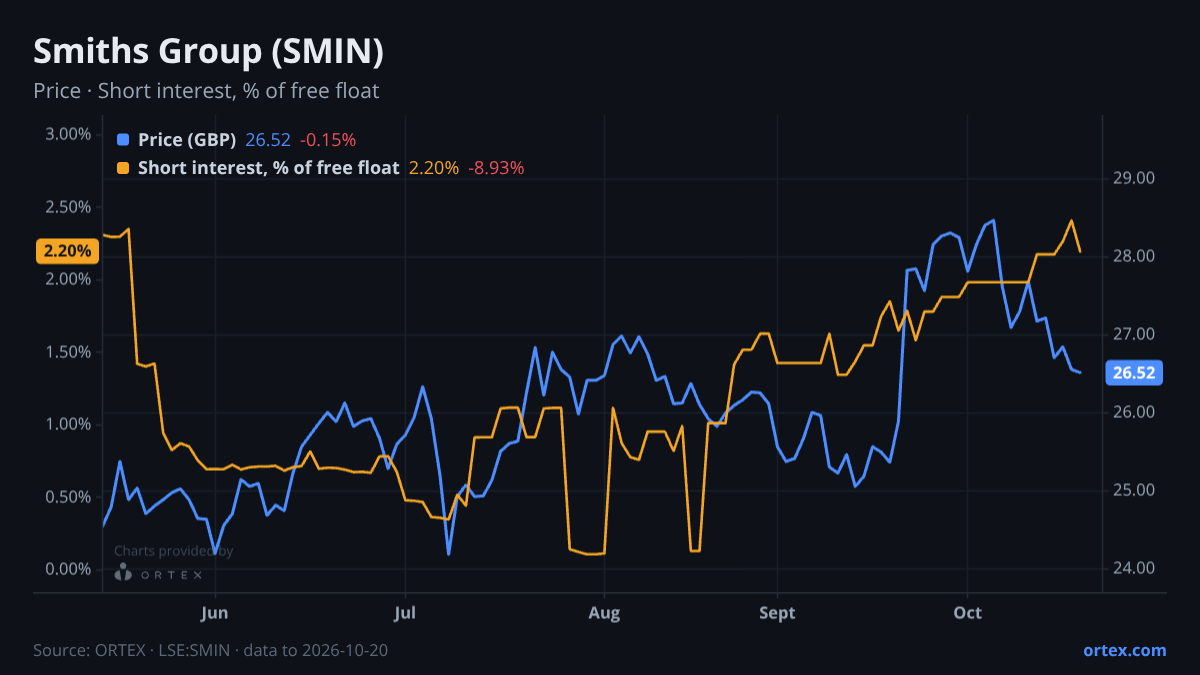1200x675 pixels.
Task: Toggle the Short interest, % of free float legend label
Action: point(269,168)
